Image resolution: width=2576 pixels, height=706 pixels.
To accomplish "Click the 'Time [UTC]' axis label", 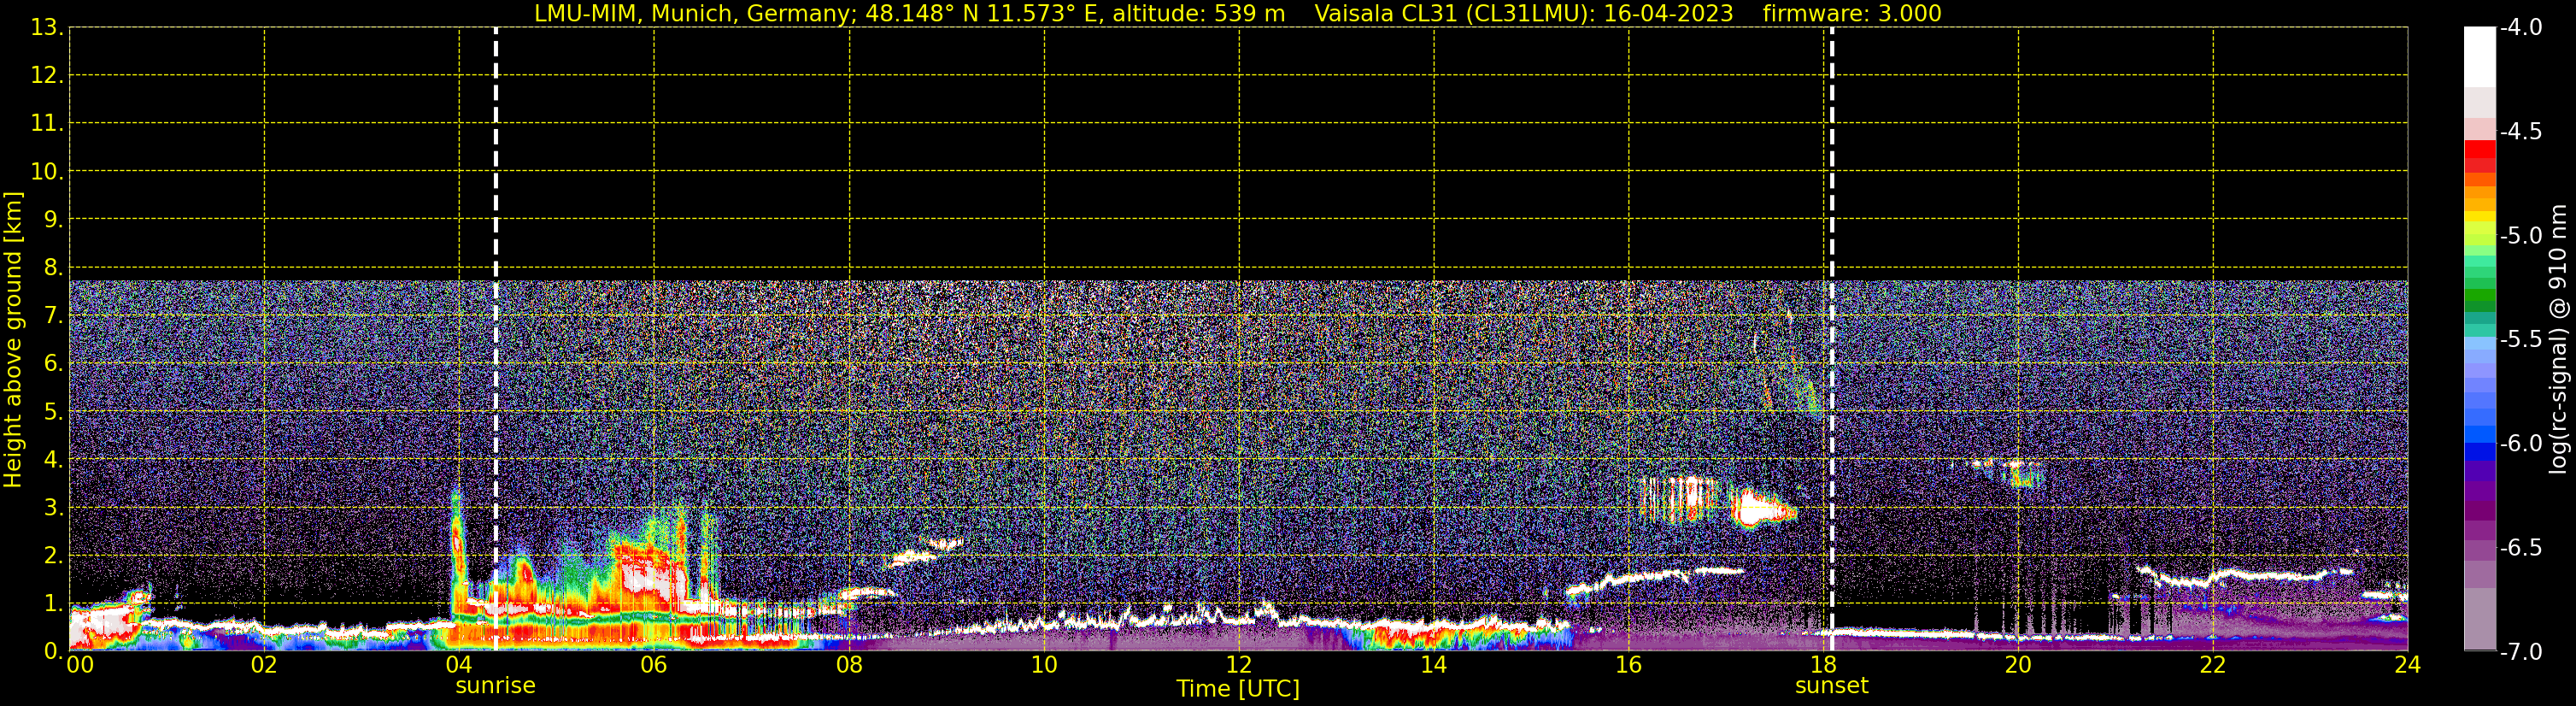I will pos(1238,689).
